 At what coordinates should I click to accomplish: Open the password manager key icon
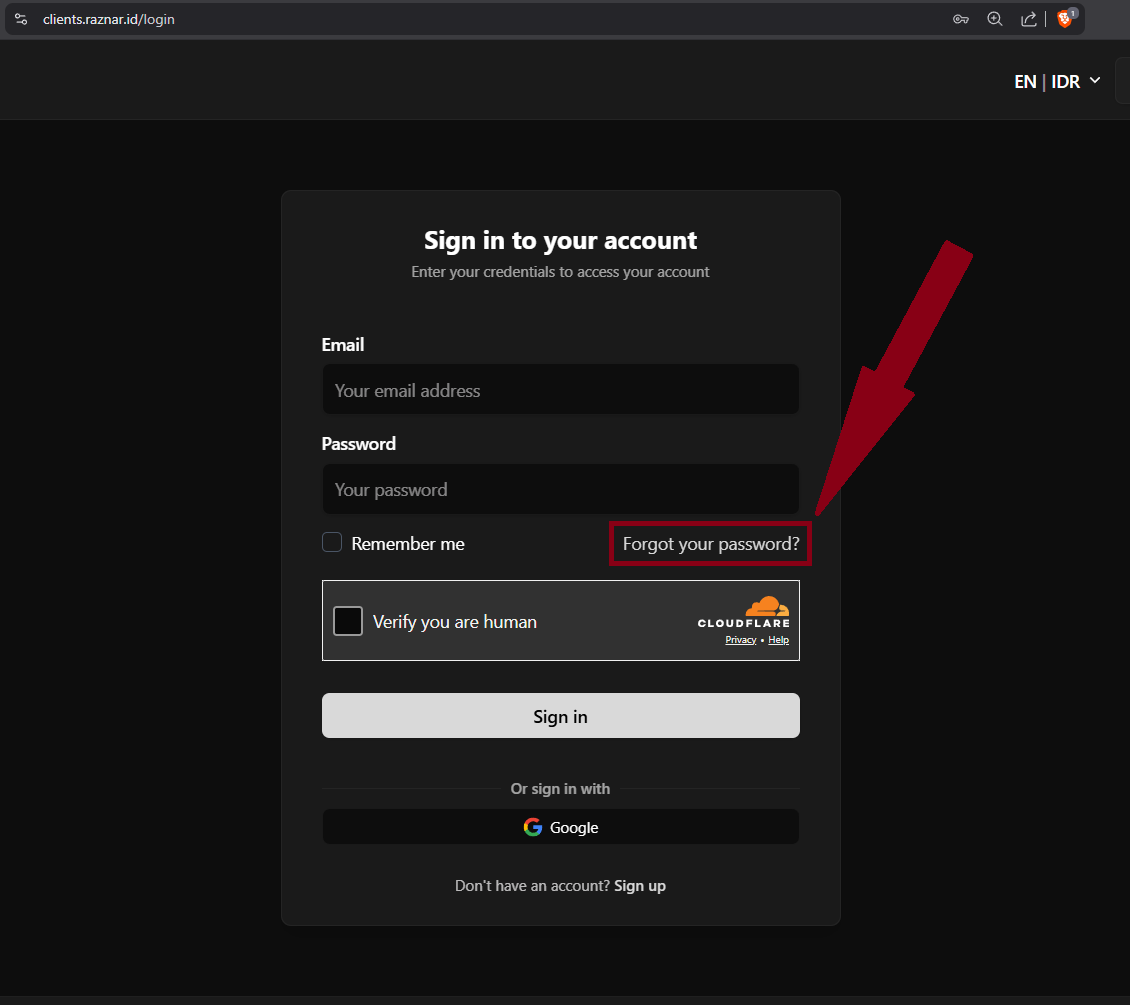(x=961, y=19)
